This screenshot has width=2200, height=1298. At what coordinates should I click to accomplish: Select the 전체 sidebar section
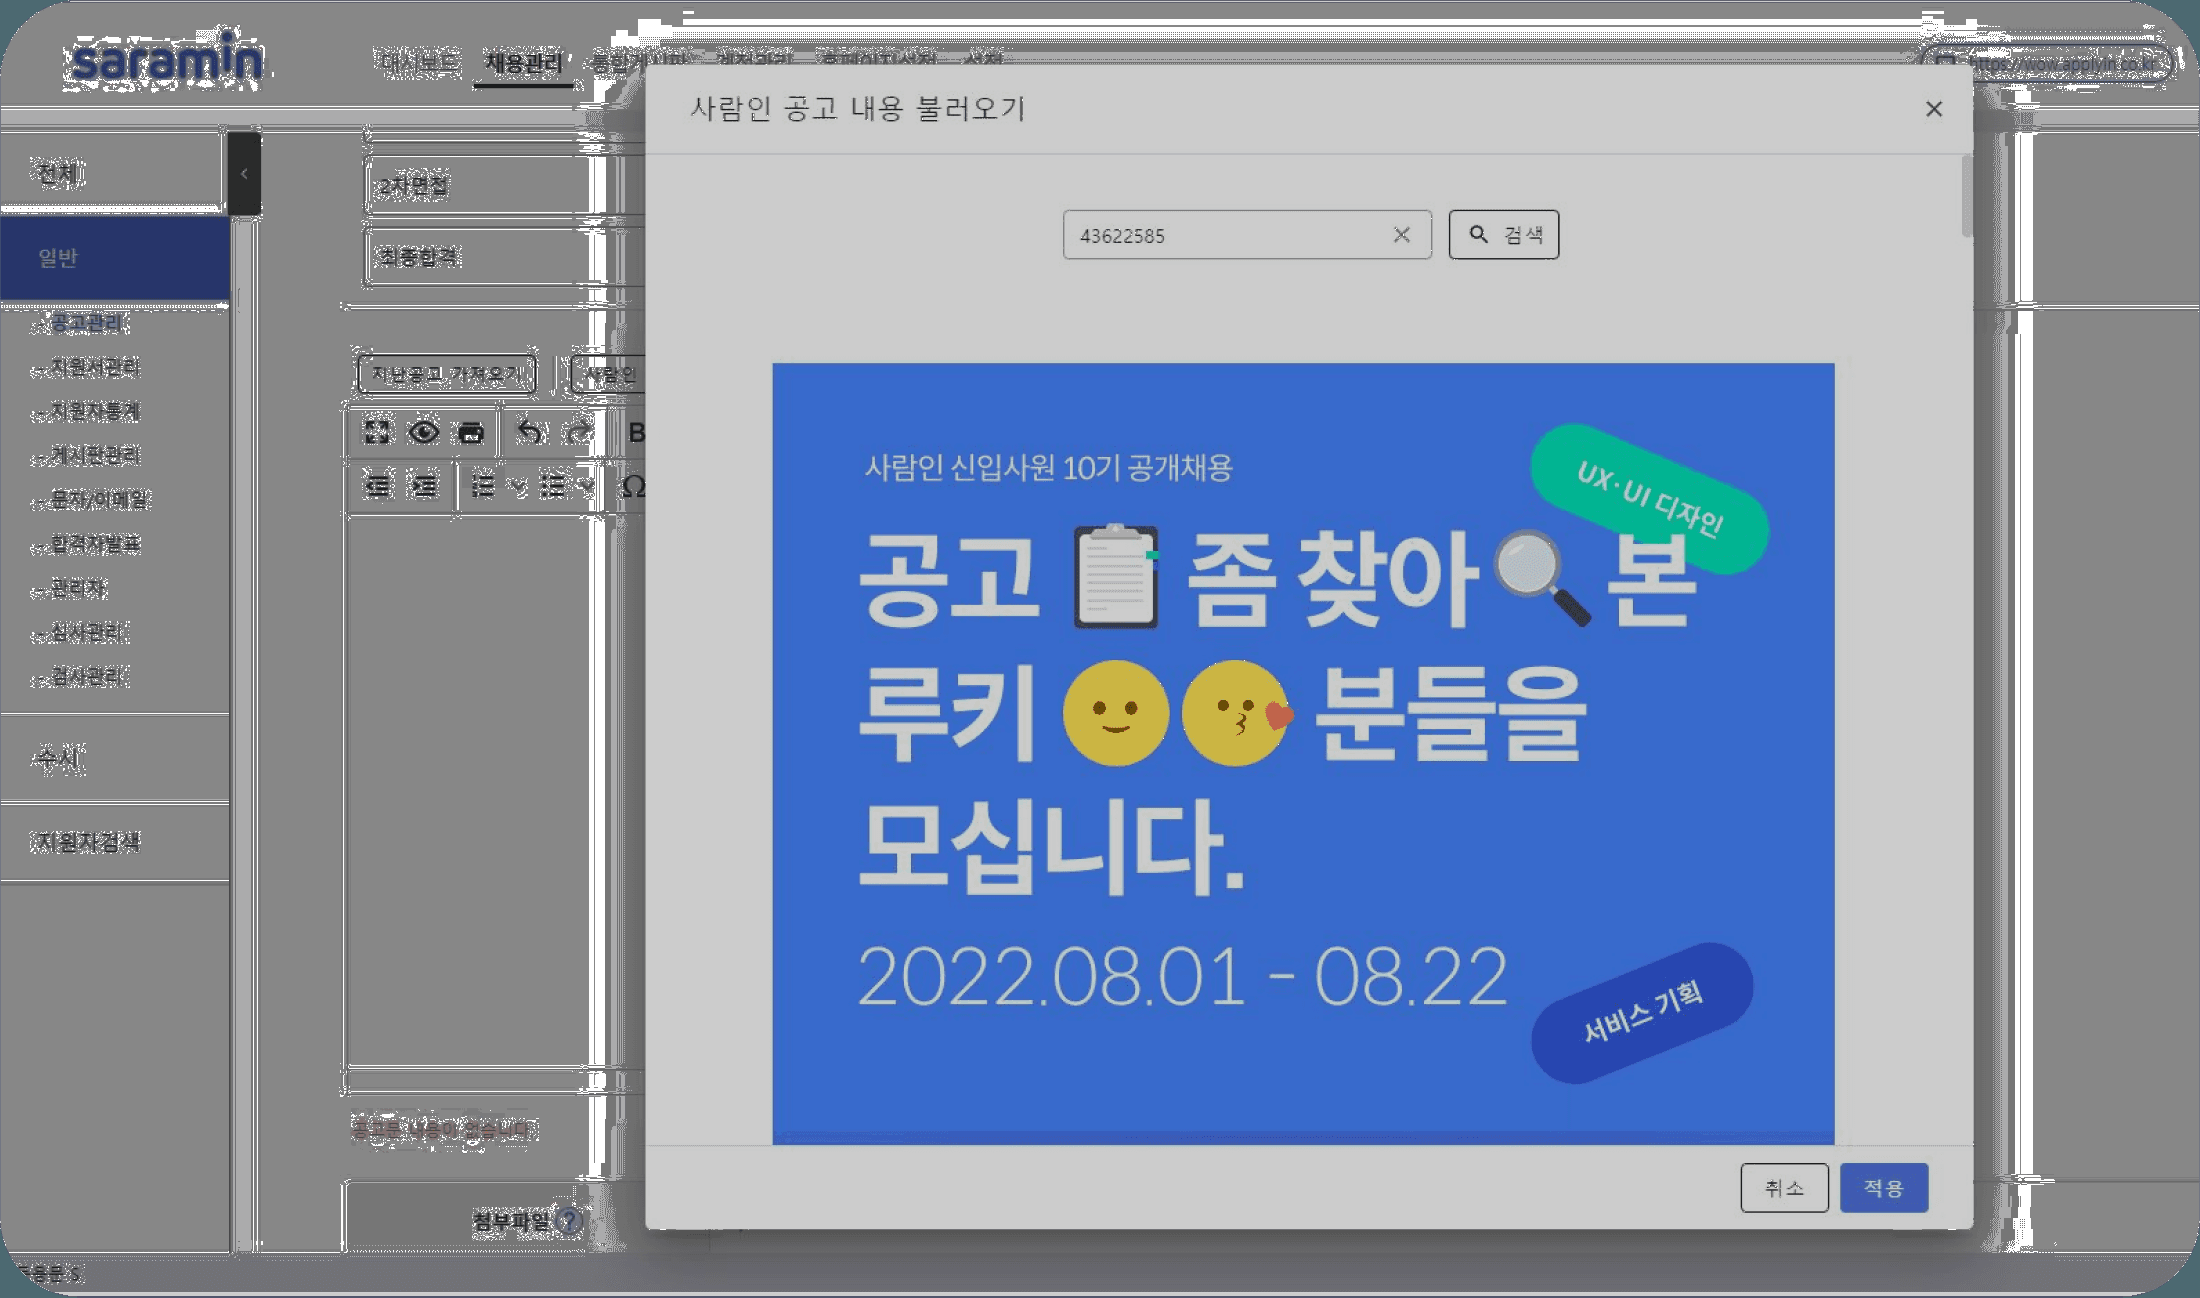(114, 173)
